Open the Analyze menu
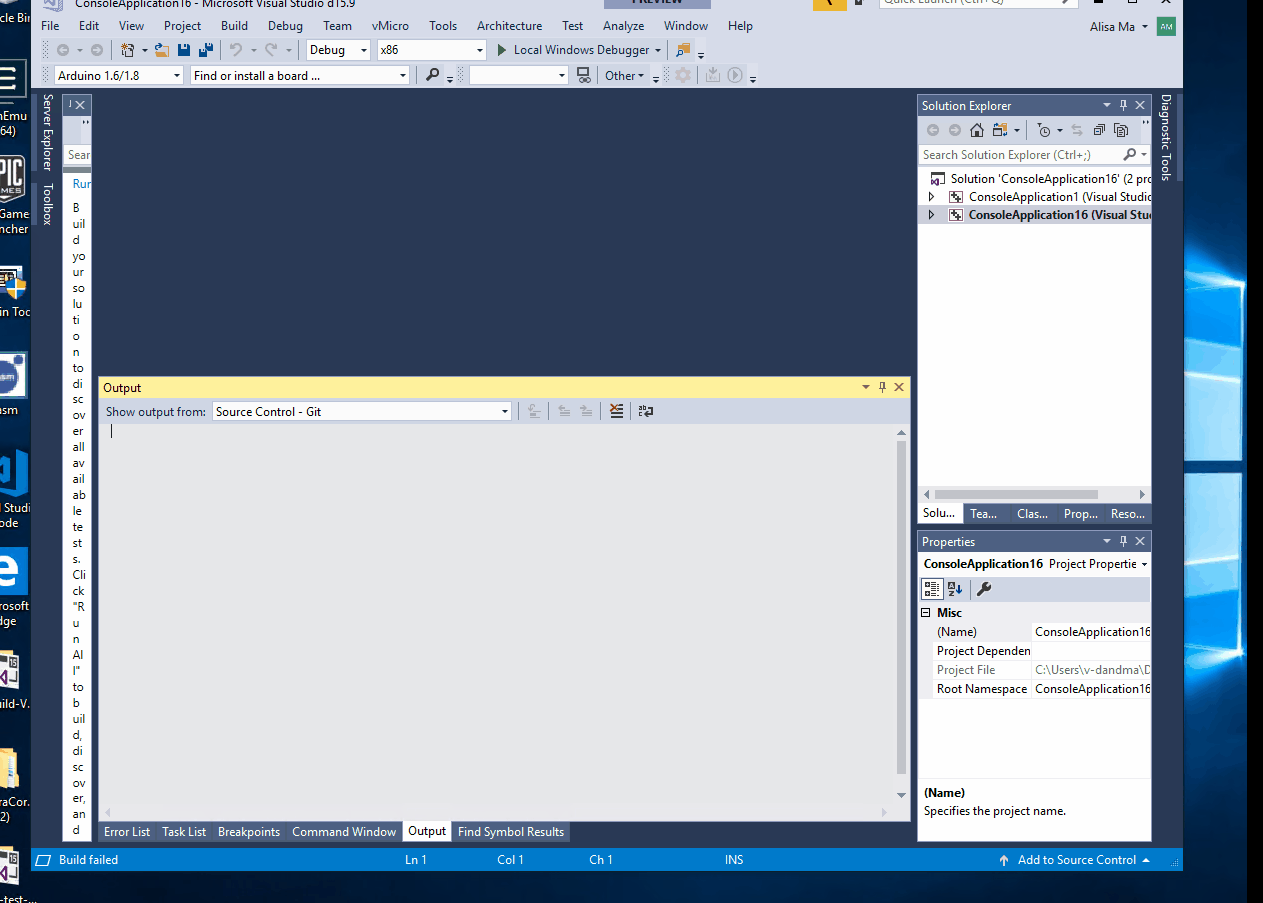 tap(623, 26)
